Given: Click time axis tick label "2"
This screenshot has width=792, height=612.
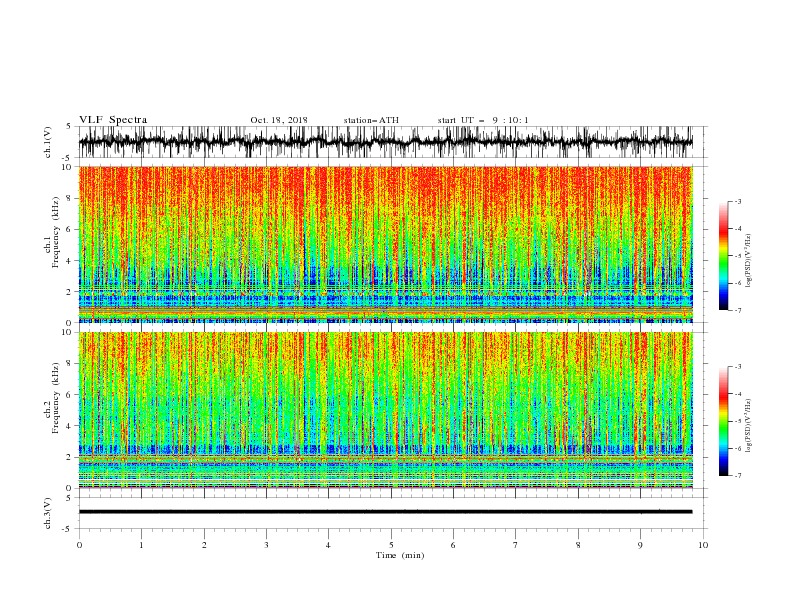Looking at the screenshot, I should [x=204, y=545].
